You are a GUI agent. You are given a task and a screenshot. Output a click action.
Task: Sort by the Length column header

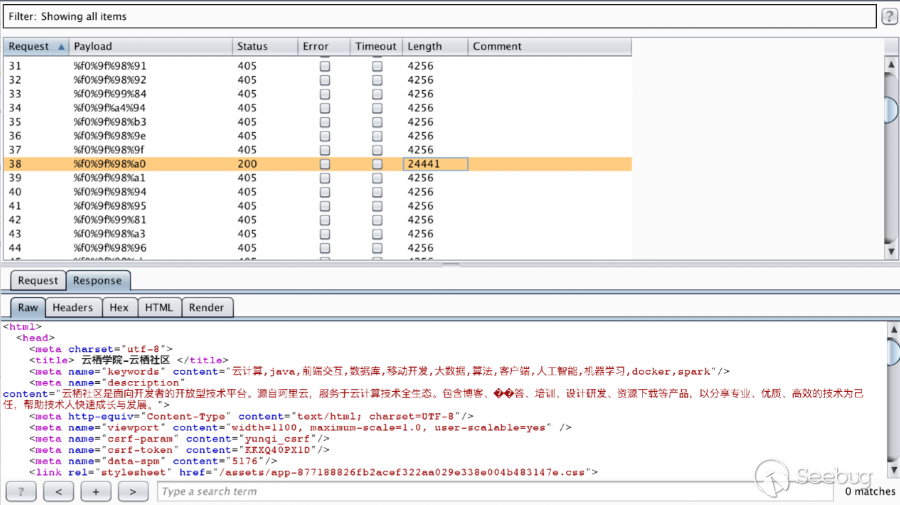point(436,47)
